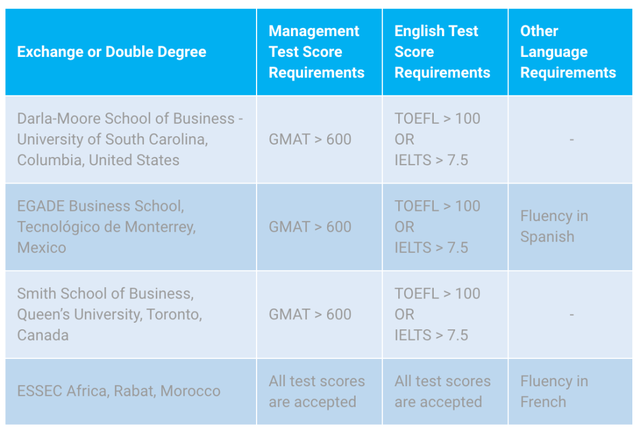Select the ESSEC Africa, Rabat, Morocco cell

[x=131, y=392]
